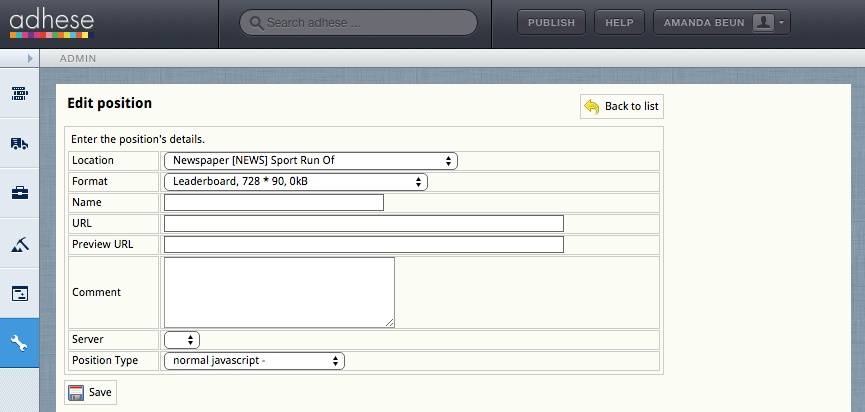
Task: Open the reports chart sidebar icon
Action: tap(19, 243)
